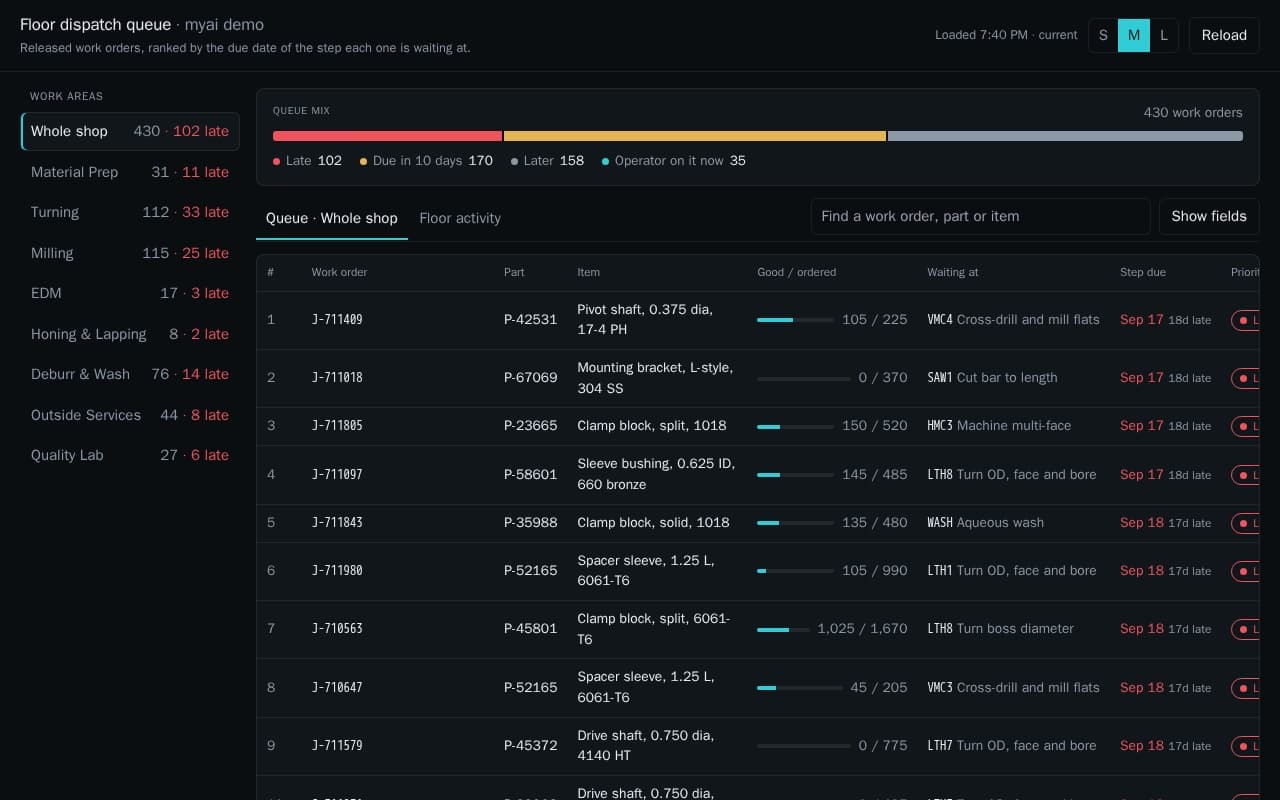Open work order J-711409
This screenshot has width=1280, height=800.
337,320
